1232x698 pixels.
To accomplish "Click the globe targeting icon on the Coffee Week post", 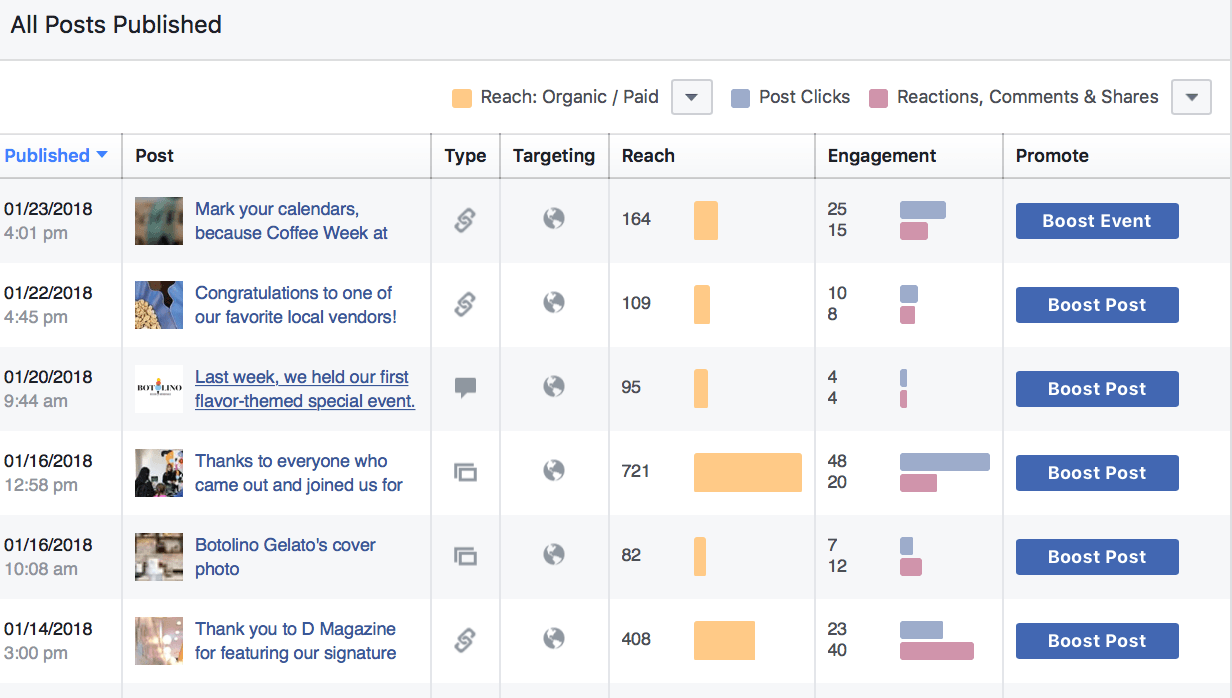I will [x=554, y=221].
